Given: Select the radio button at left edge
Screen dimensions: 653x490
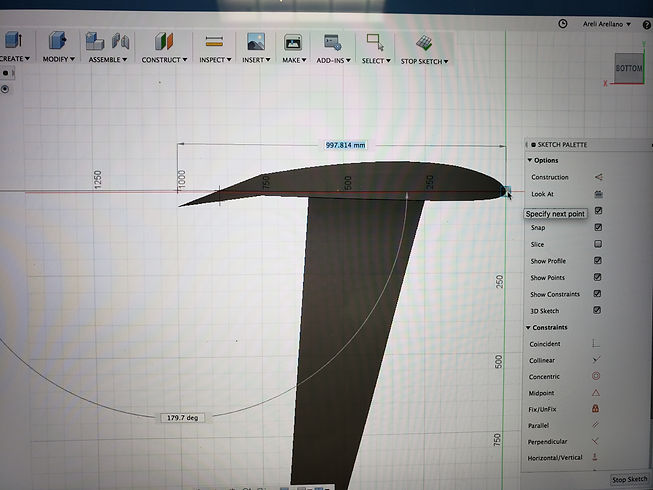Looking at the screenshot, I should (5, 89).
